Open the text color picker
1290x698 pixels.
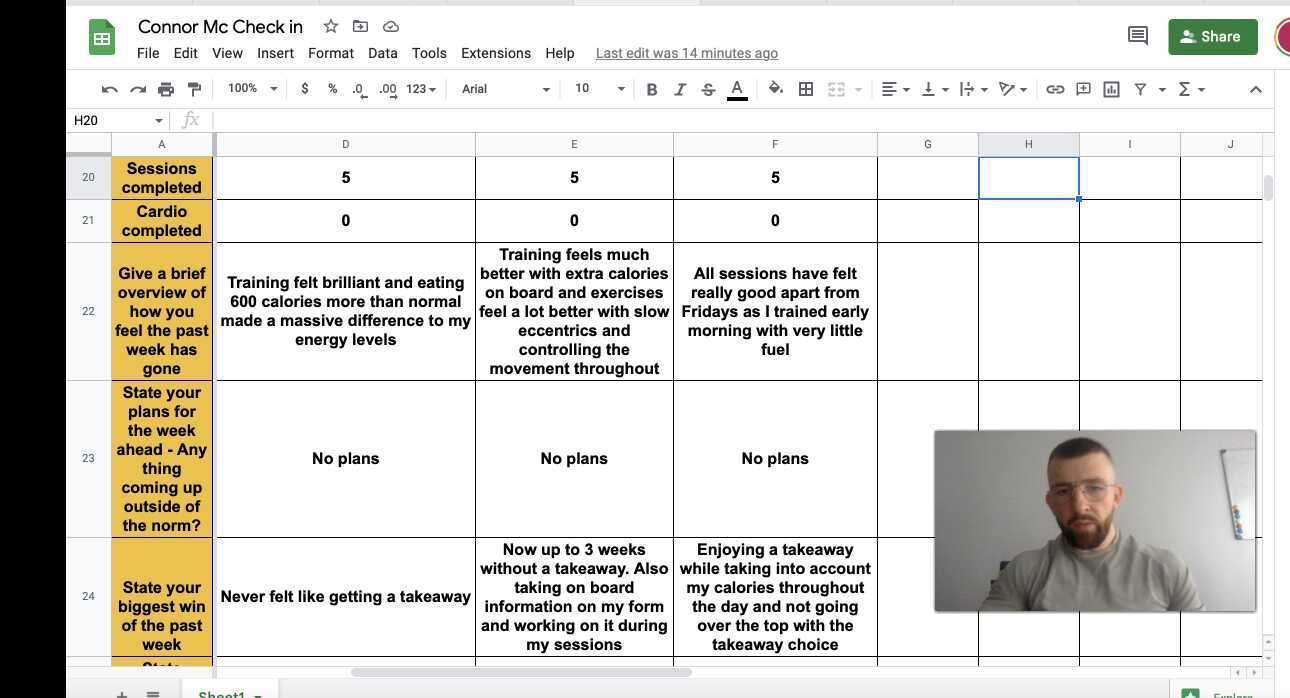point(737,89)
